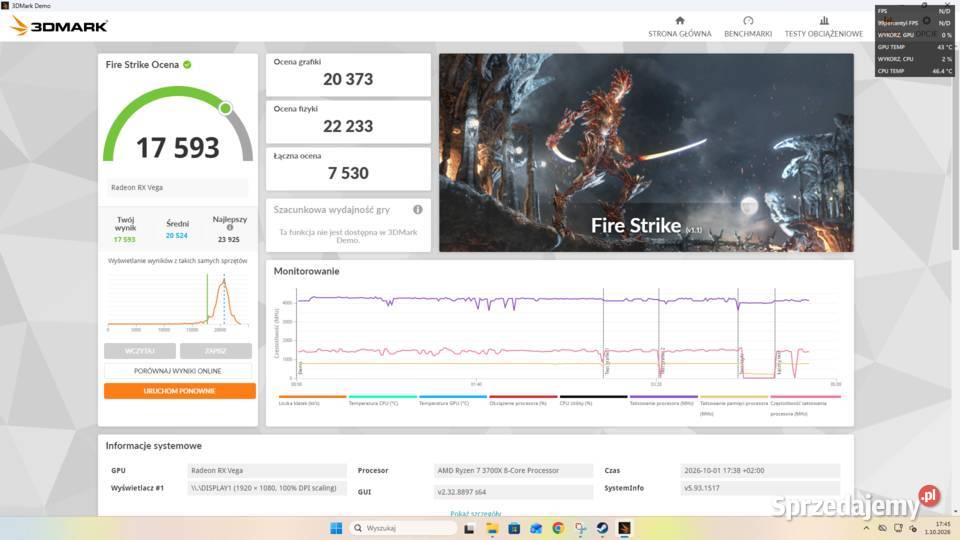Screen dimensions: 960x540
Task: Click the Łączna ocena 7 530 card
Action: [348, 168]
